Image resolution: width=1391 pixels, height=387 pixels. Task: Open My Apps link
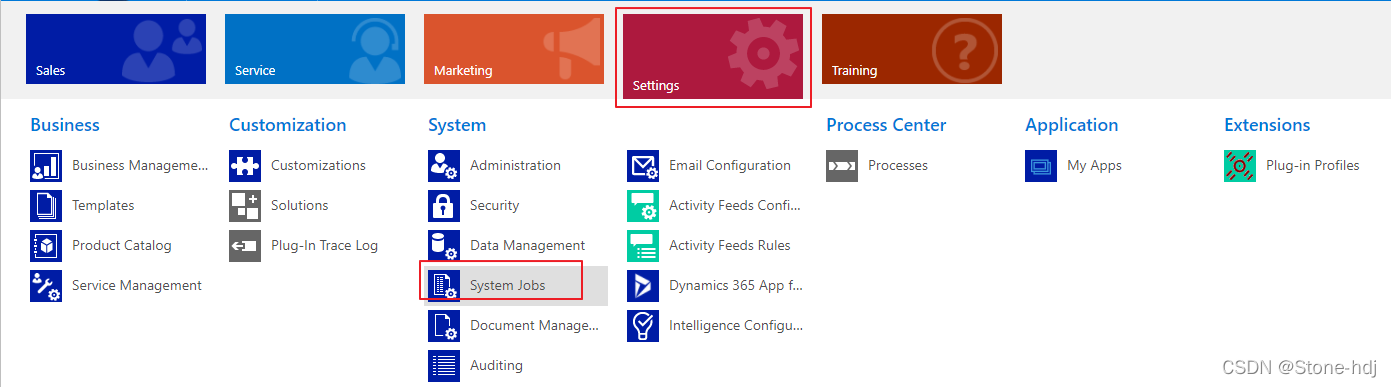pos(1094,165)
